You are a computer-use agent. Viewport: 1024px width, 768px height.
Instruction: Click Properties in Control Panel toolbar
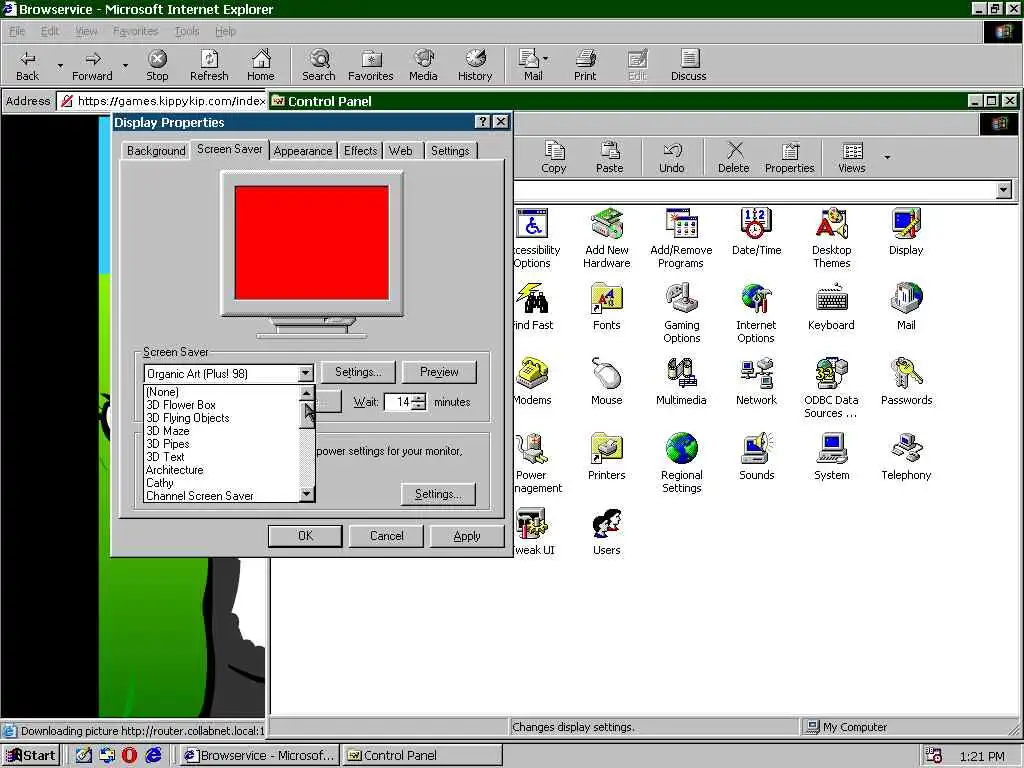click(790, 157)
